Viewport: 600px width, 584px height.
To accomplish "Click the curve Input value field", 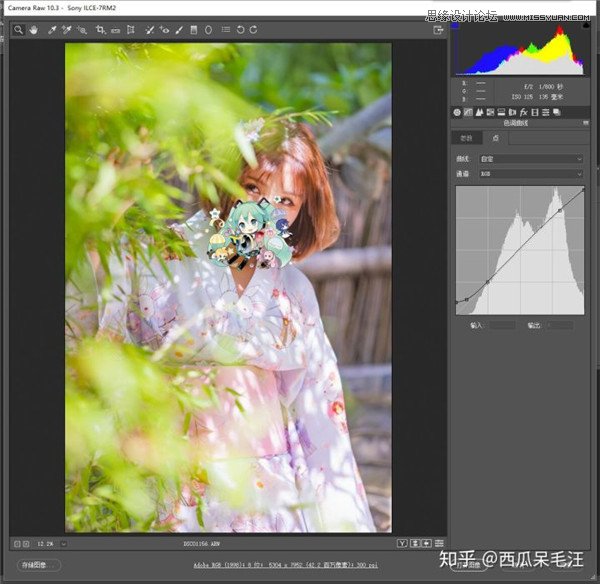I will (502, 325).
